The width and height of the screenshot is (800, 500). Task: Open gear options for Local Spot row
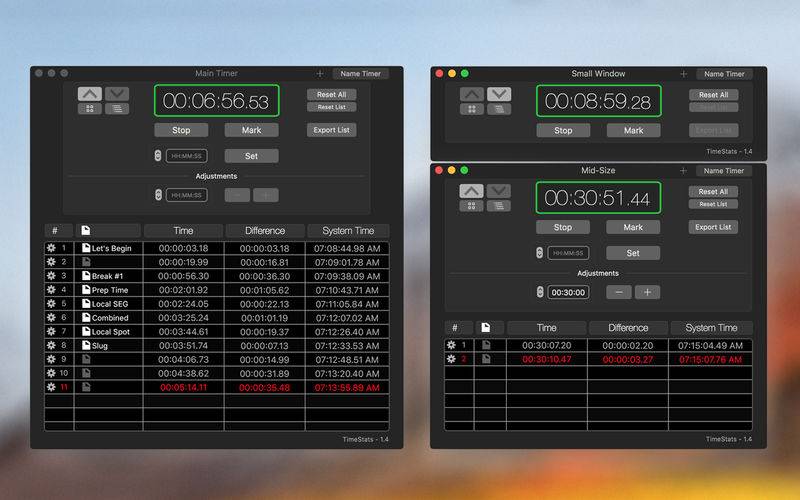[51, 331]
